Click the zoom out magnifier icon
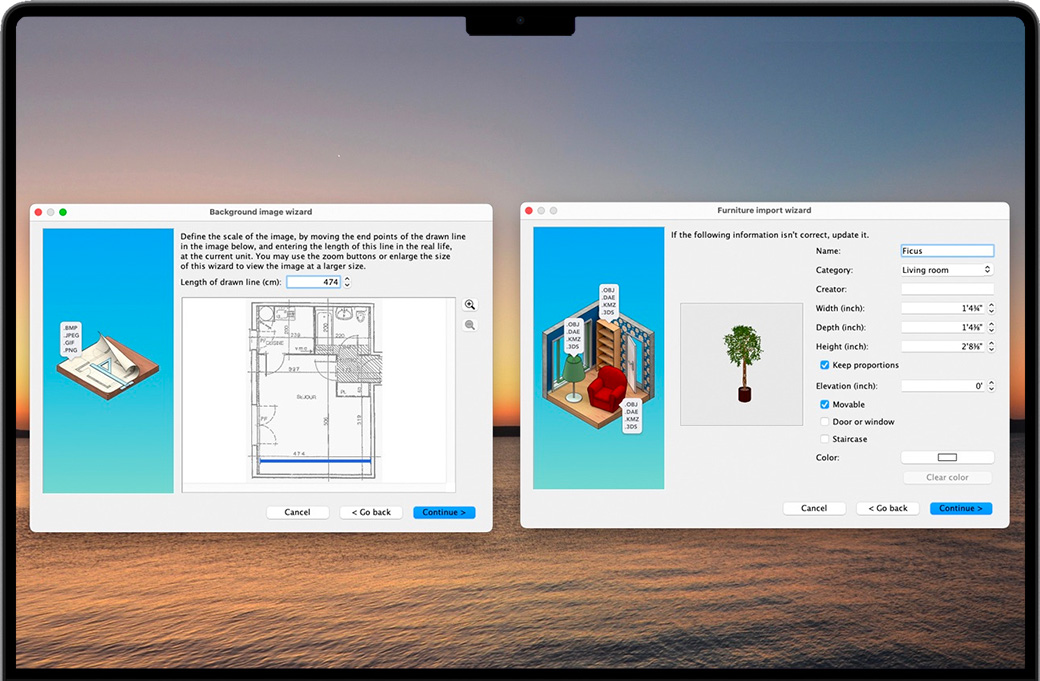 coord(470,325)
